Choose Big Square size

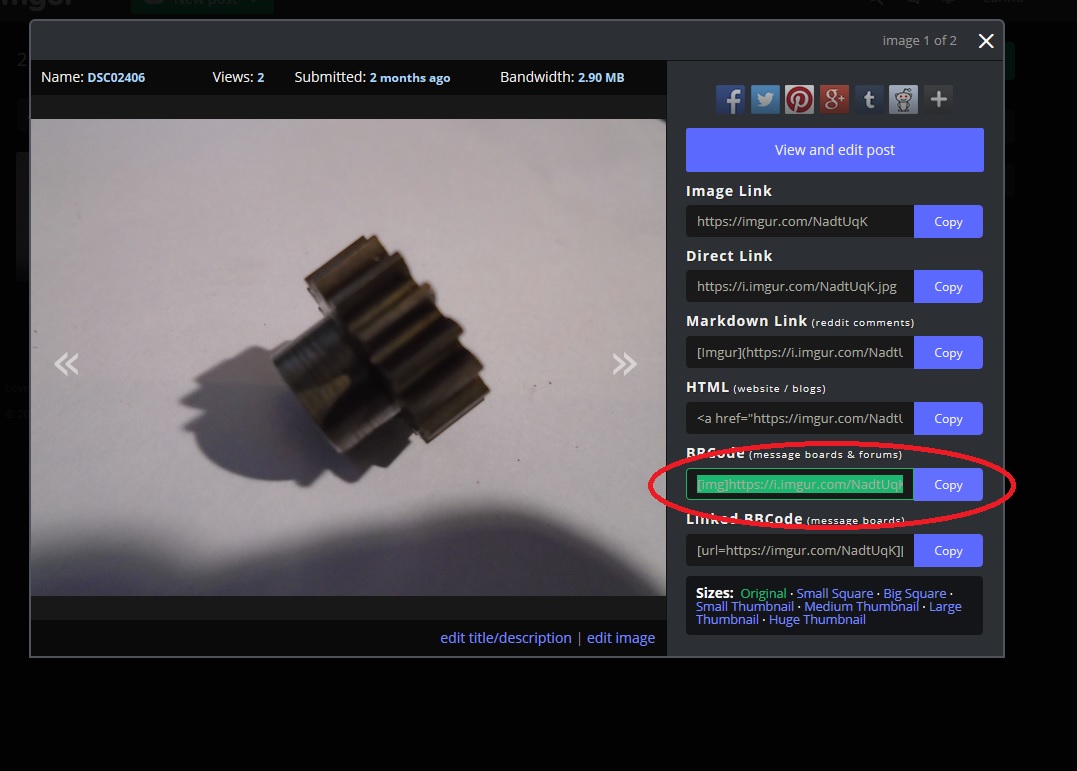click(914, 593)
